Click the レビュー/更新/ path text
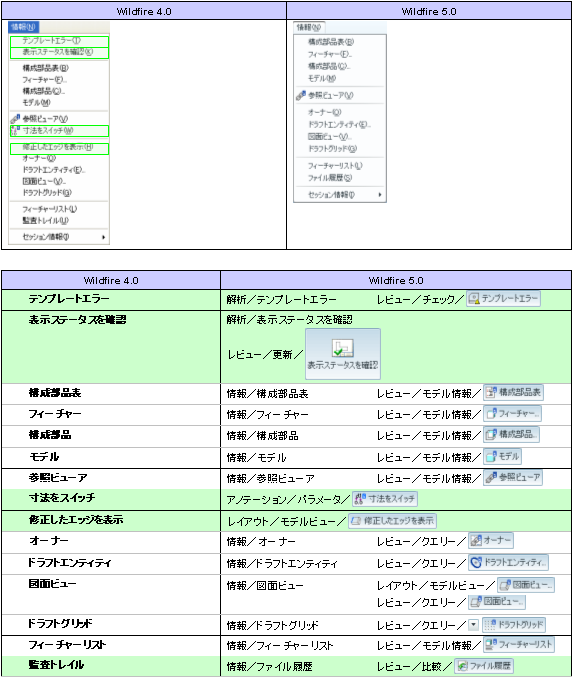 [x=266, y=354]
